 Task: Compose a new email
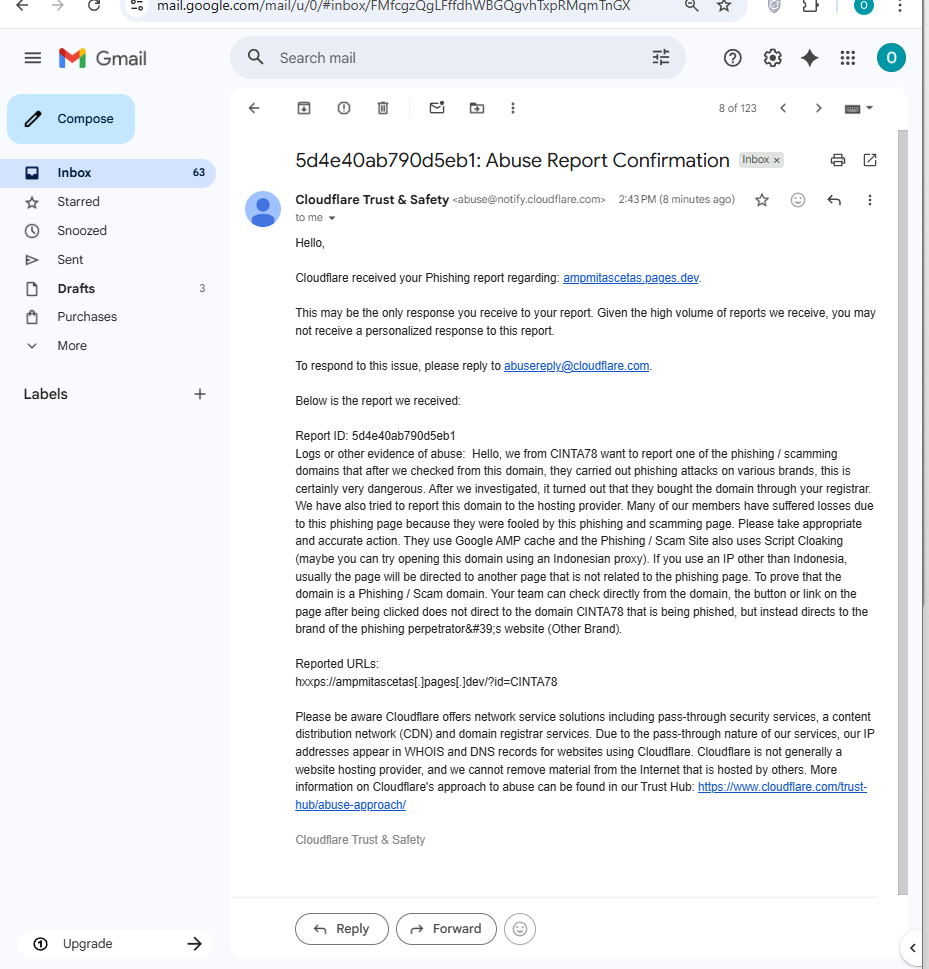[x=71, y=119]
